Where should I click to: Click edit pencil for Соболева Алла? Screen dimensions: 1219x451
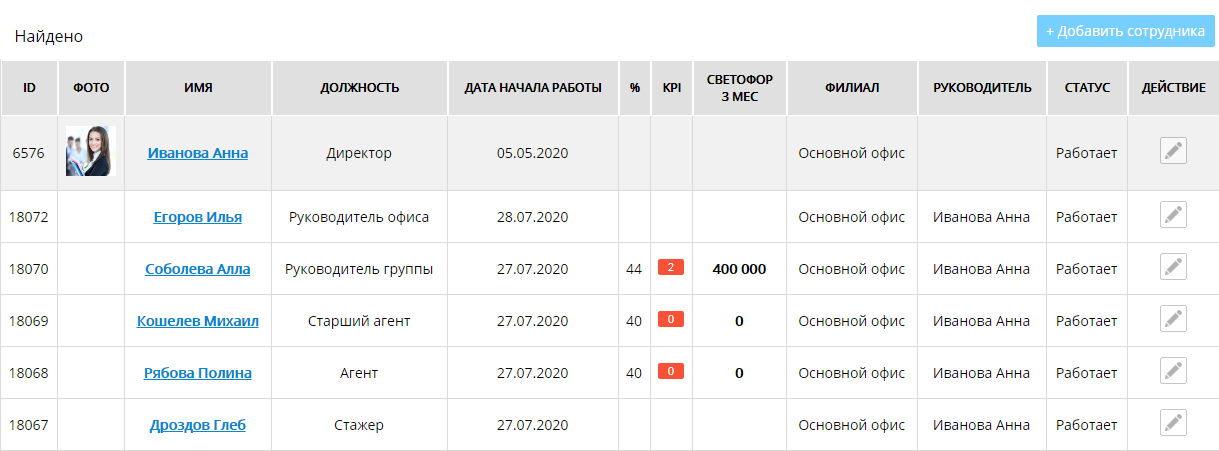1173,268
